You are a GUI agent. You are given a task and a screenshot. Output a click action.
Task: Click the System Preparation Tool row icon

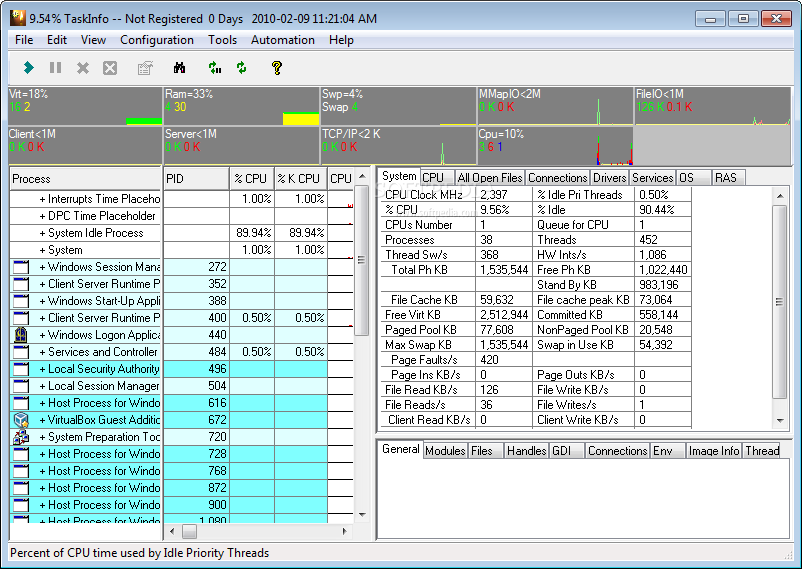point(21,437)
